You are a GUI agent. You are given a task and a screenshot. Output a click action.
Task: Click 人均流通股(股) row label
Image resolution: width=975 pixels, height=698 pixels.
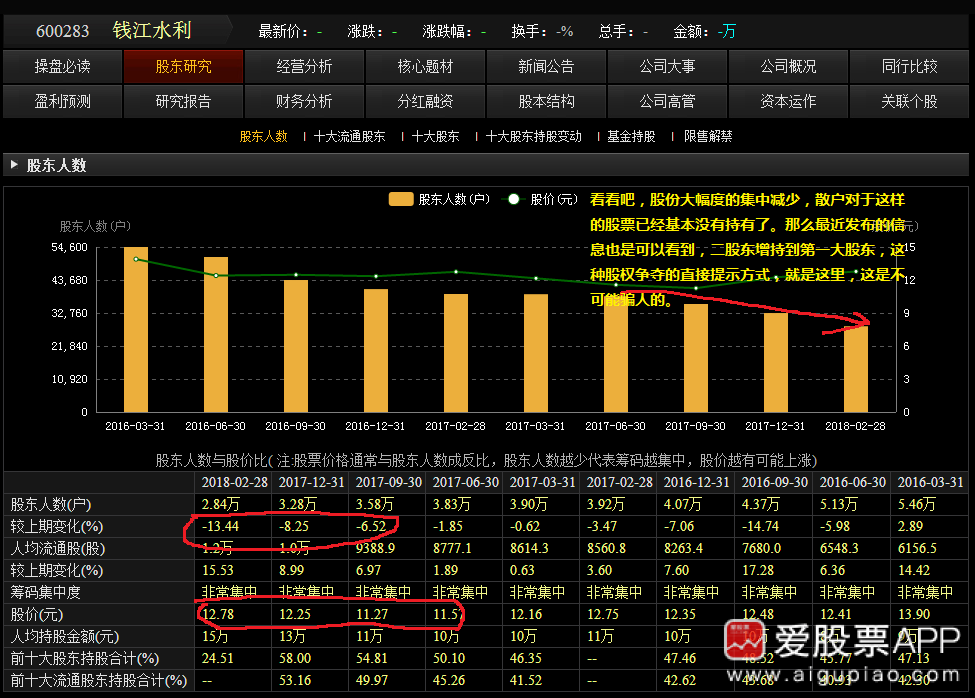coord(58,549)
